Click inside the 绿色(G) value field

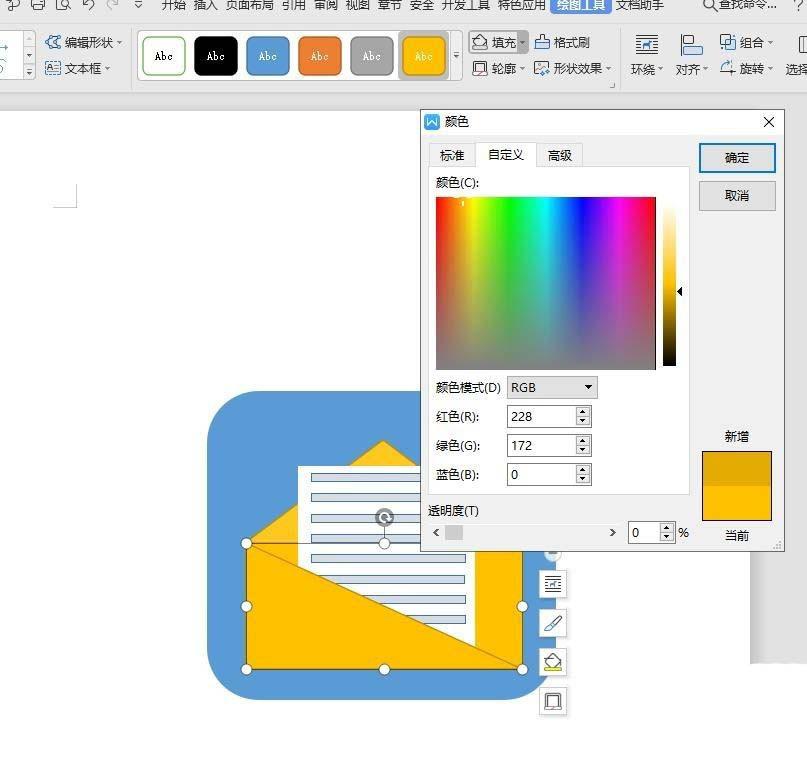click(x=540, y=445)
